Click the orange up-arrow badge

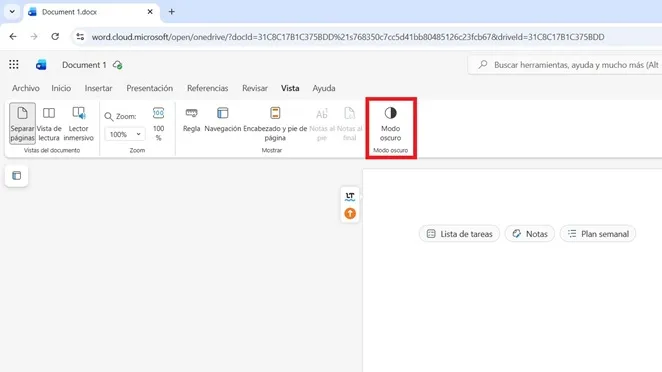coord(350,214)
